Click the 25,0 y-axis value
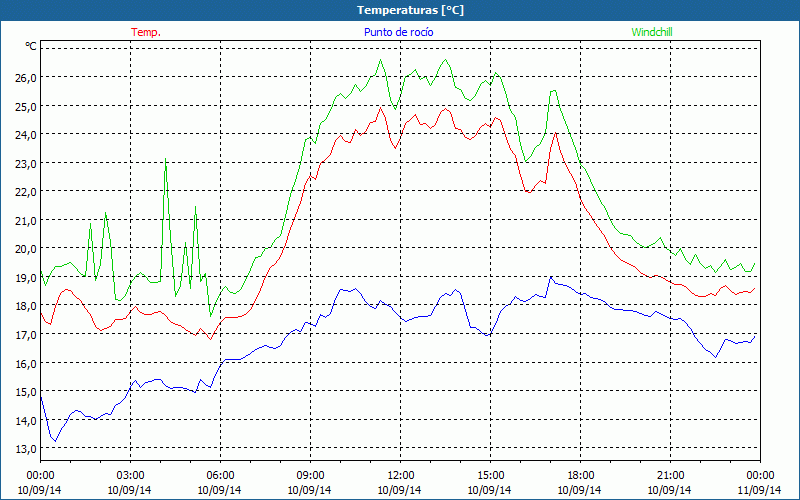The image size is (800, 500). [x=27, y=107]
